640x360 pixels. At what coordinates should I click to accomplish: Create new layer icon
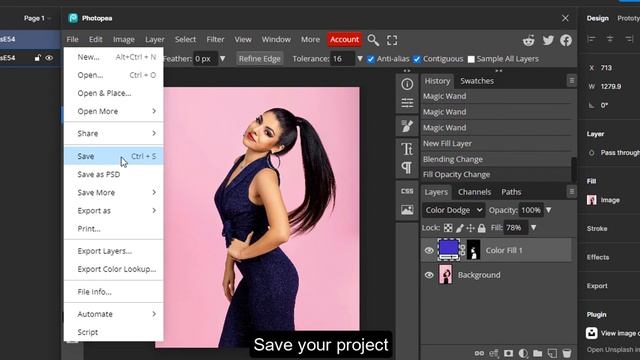point(552,353)
